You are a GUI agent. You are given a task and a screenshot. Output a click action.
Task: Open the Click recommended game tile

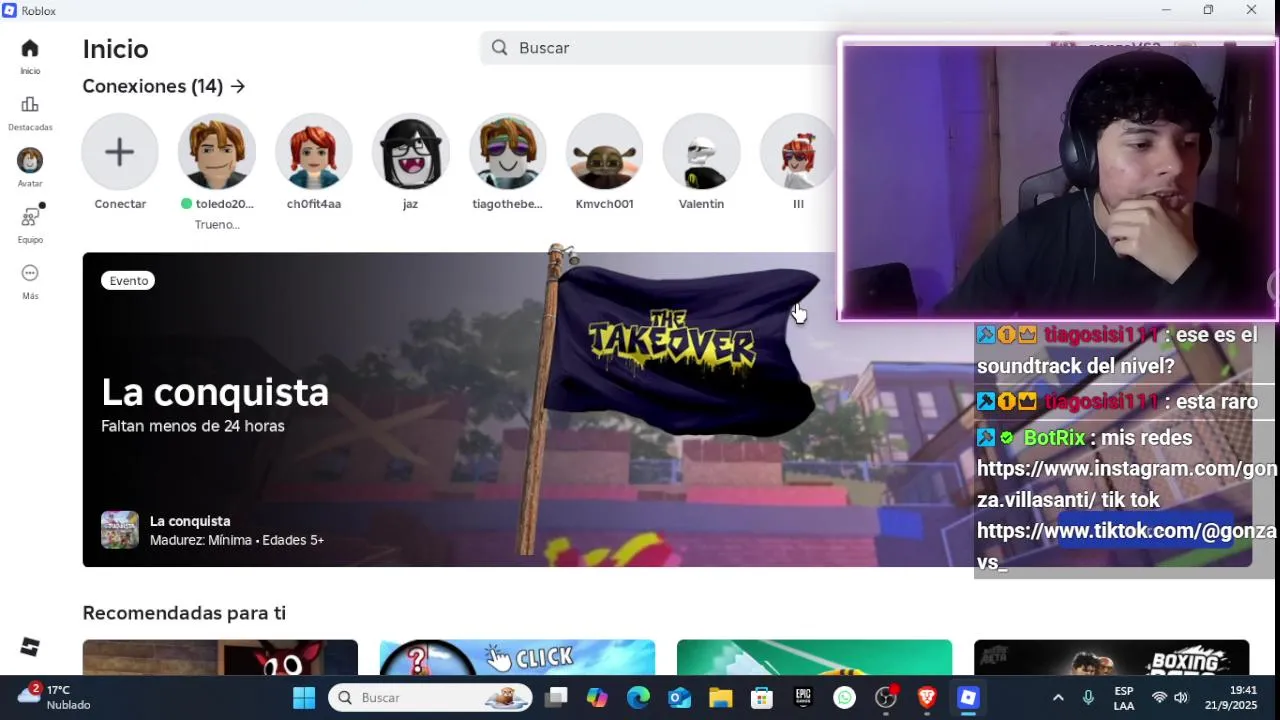[x=517, y=657]
